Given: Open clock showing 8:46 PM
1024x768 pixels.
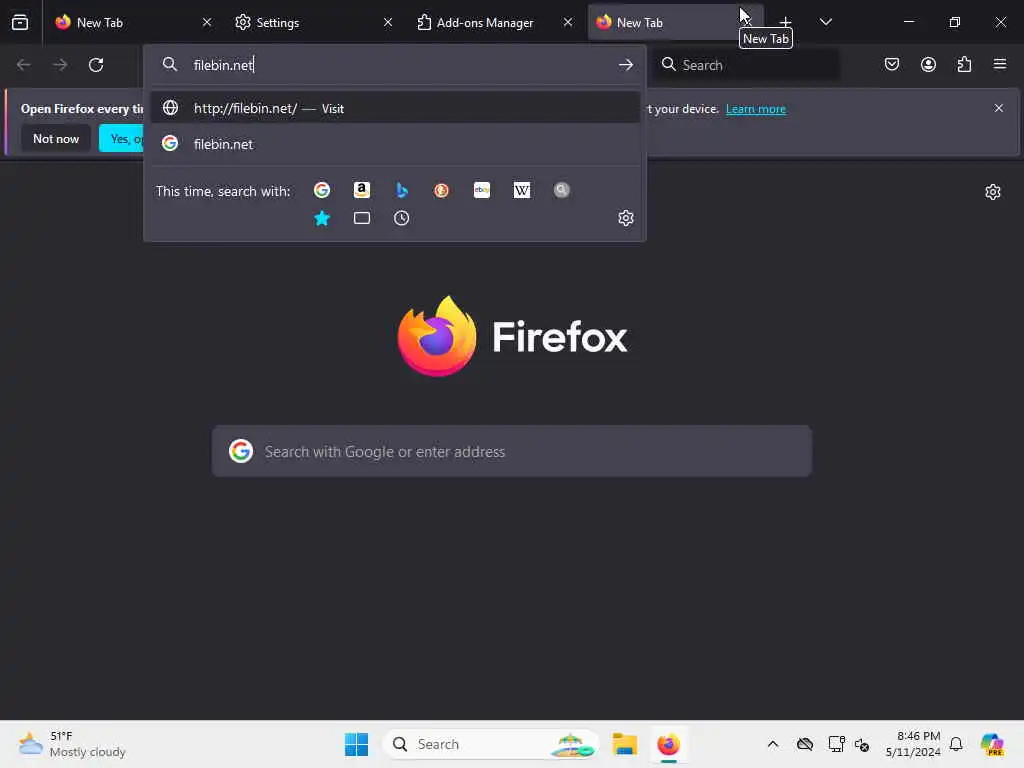Looking at the screenshot, I should (x=913, y=744).
